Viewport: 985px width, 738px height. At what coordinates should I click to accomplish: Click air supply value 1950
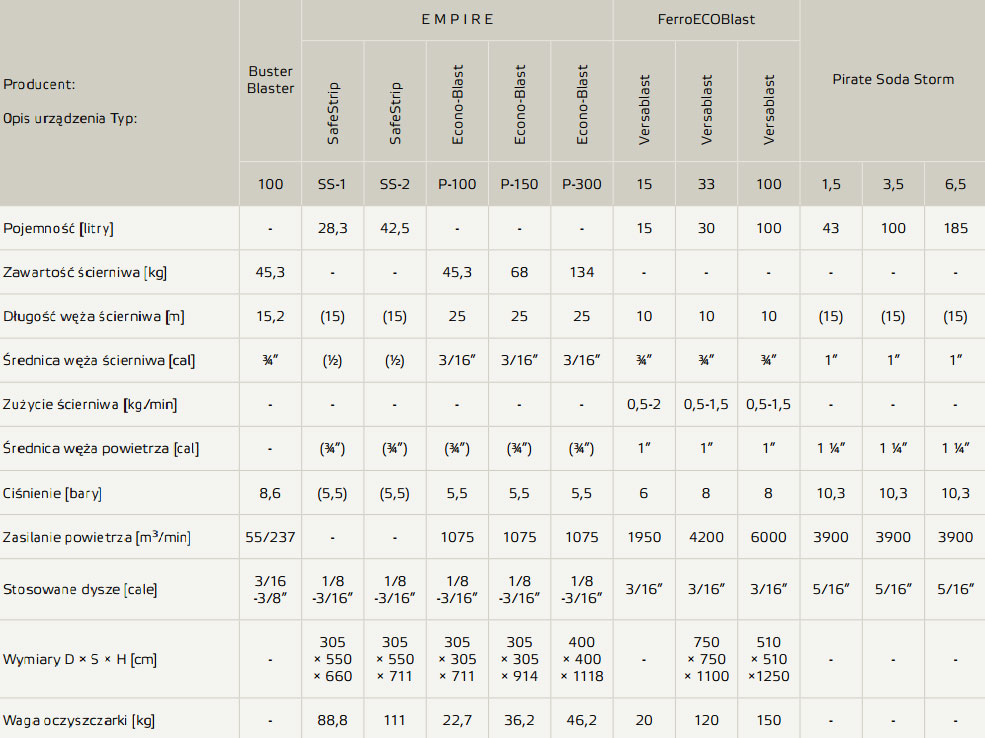pyautogui.click(x=644, y=537)
